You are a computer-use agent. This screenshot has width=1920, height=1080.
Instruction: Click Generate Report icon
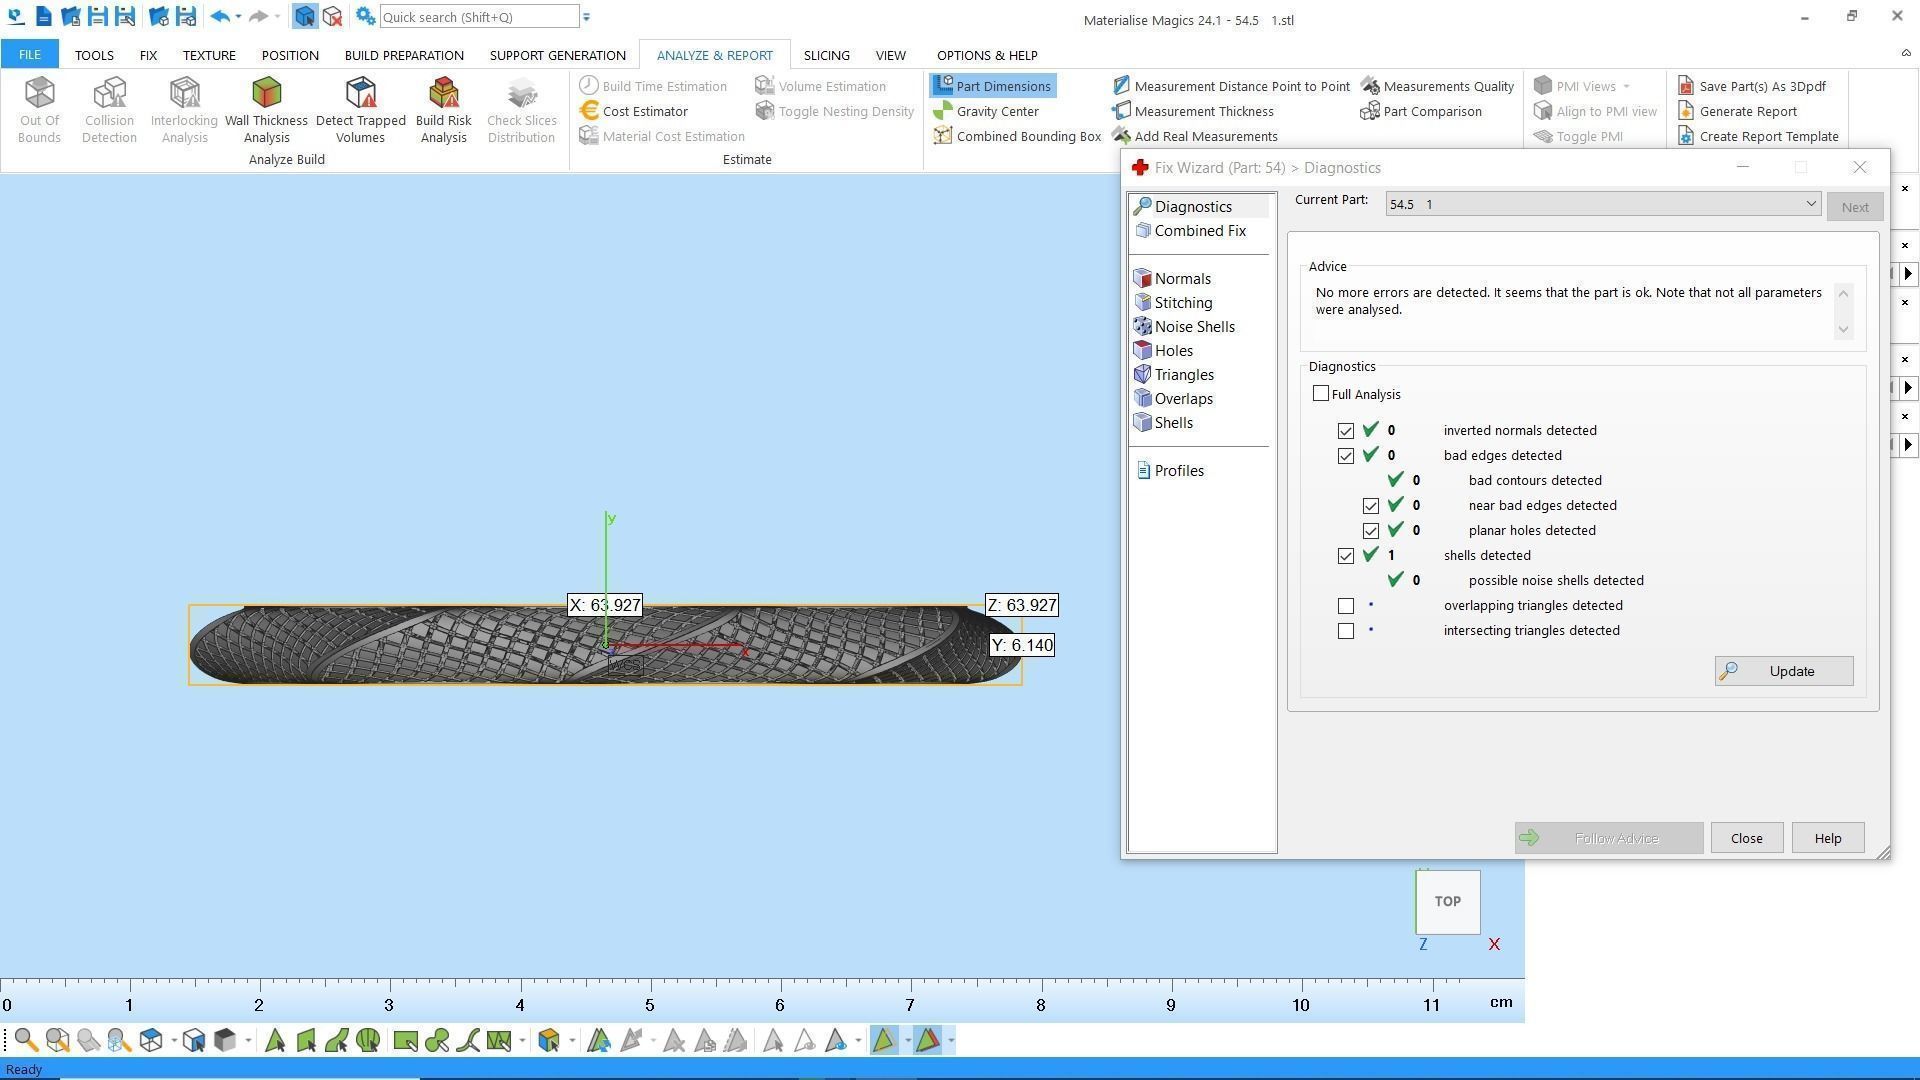click(x=1686, y=111)
